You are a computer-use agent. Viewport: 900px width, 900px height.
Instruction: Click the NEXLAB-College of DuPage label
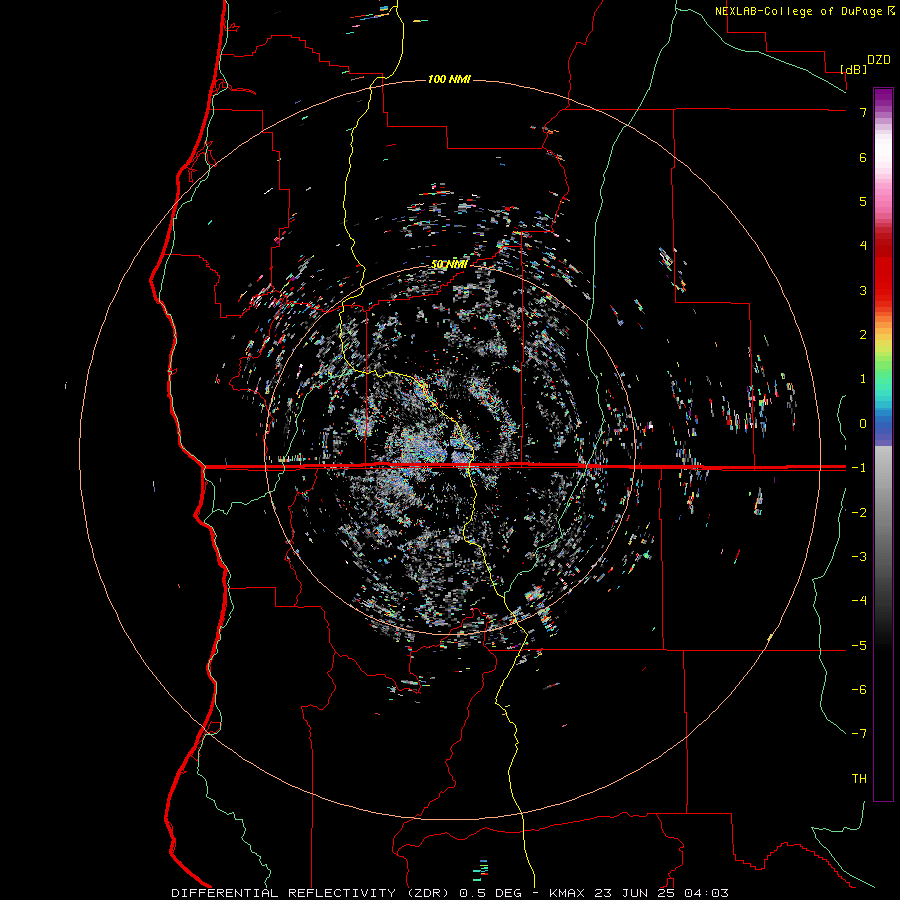[x=801, y=11]
